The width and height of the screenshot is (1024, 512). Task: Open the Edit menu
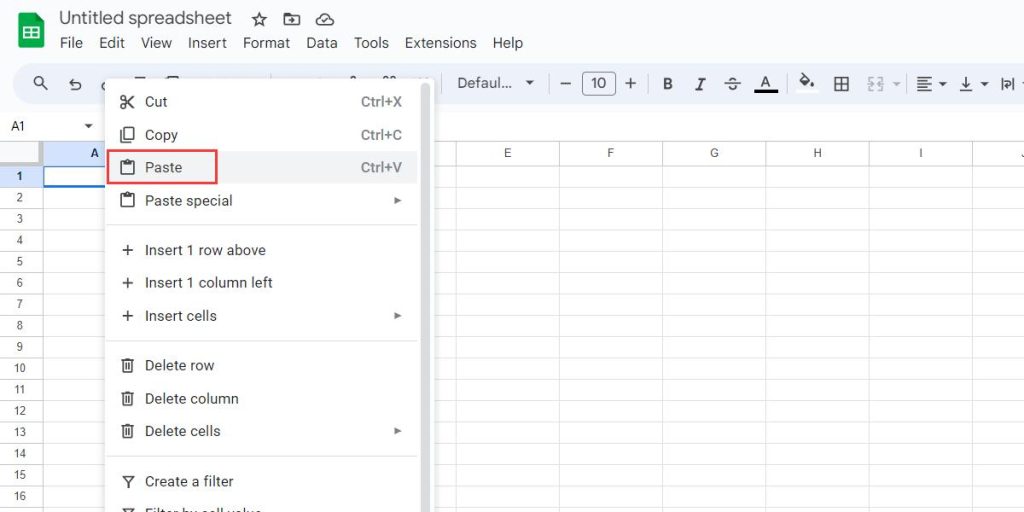(112, 43)
